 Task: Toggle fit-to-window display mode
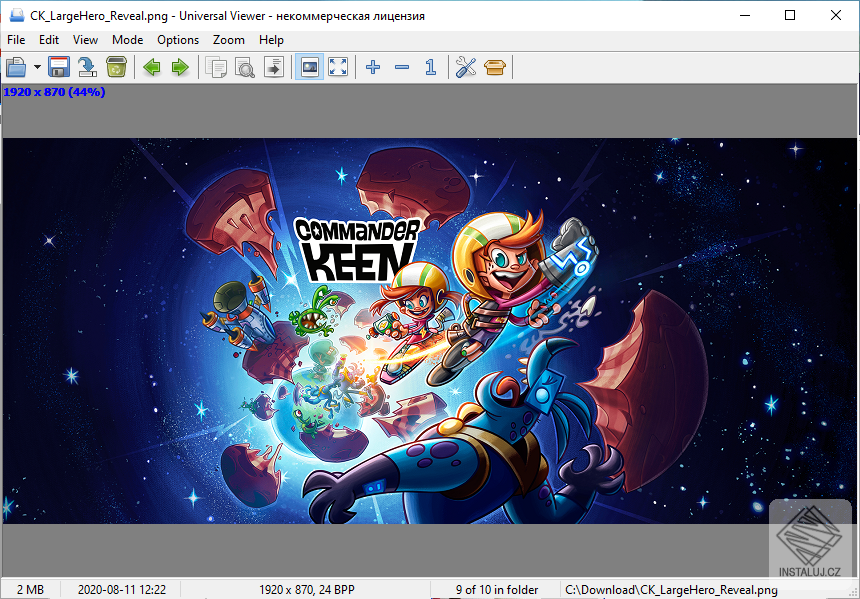(x=309, y=67)
